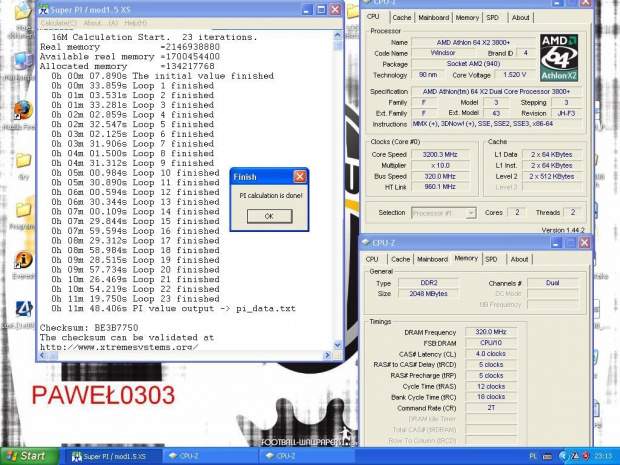Close the Super PI window
Screen dimensions: 620x465
click(x=335, y=9)
